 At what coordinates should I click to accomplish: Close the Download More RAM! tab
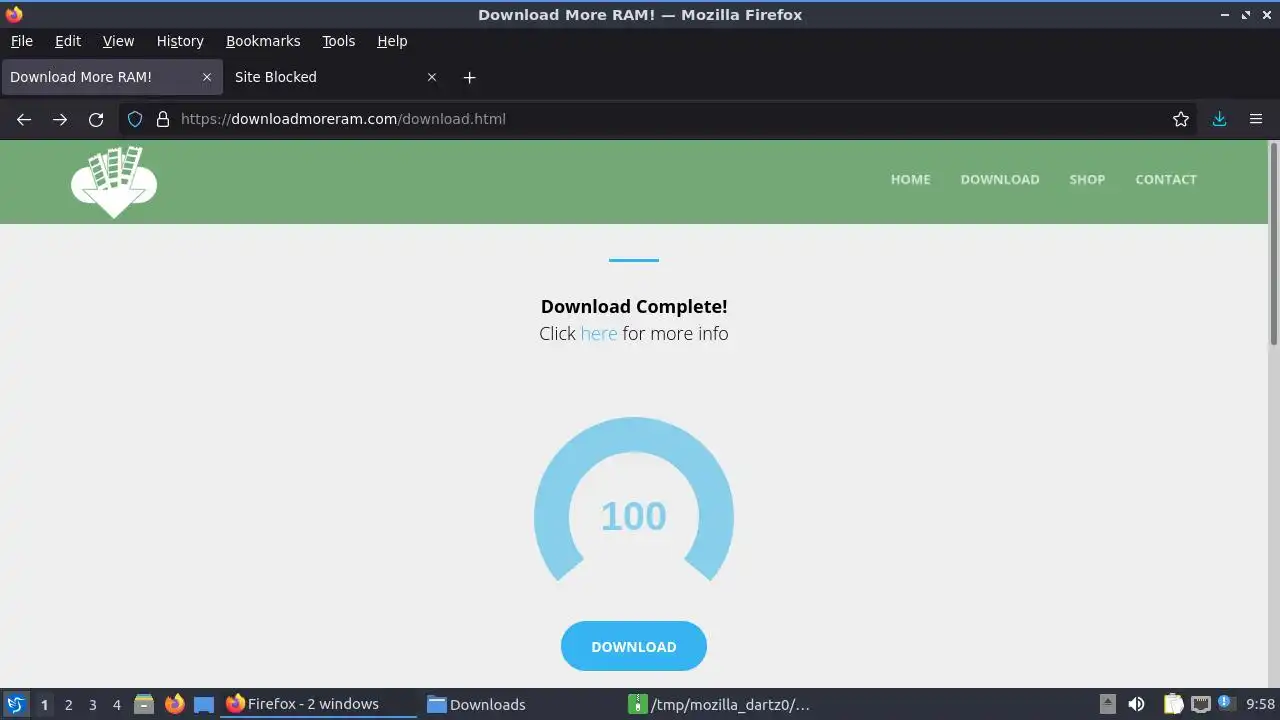[207, 77]
